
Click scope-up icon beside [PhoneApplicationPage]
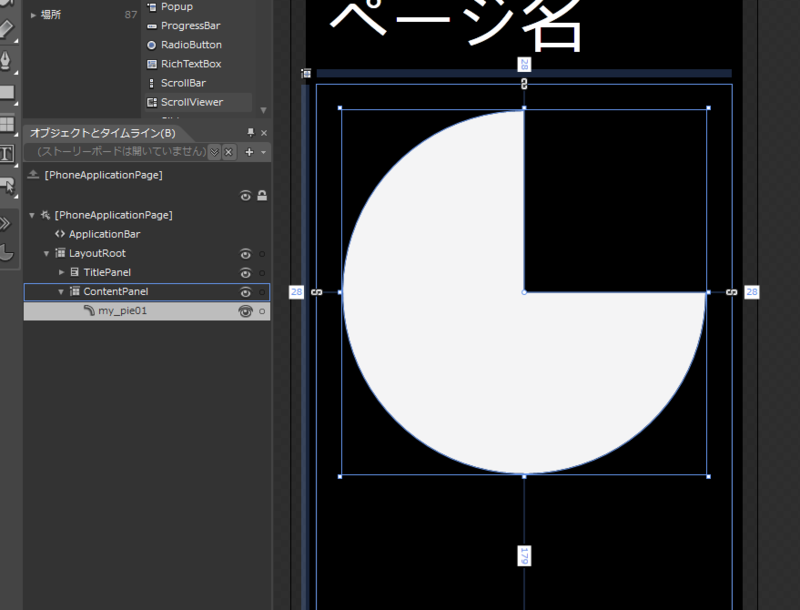pos(33,174)
